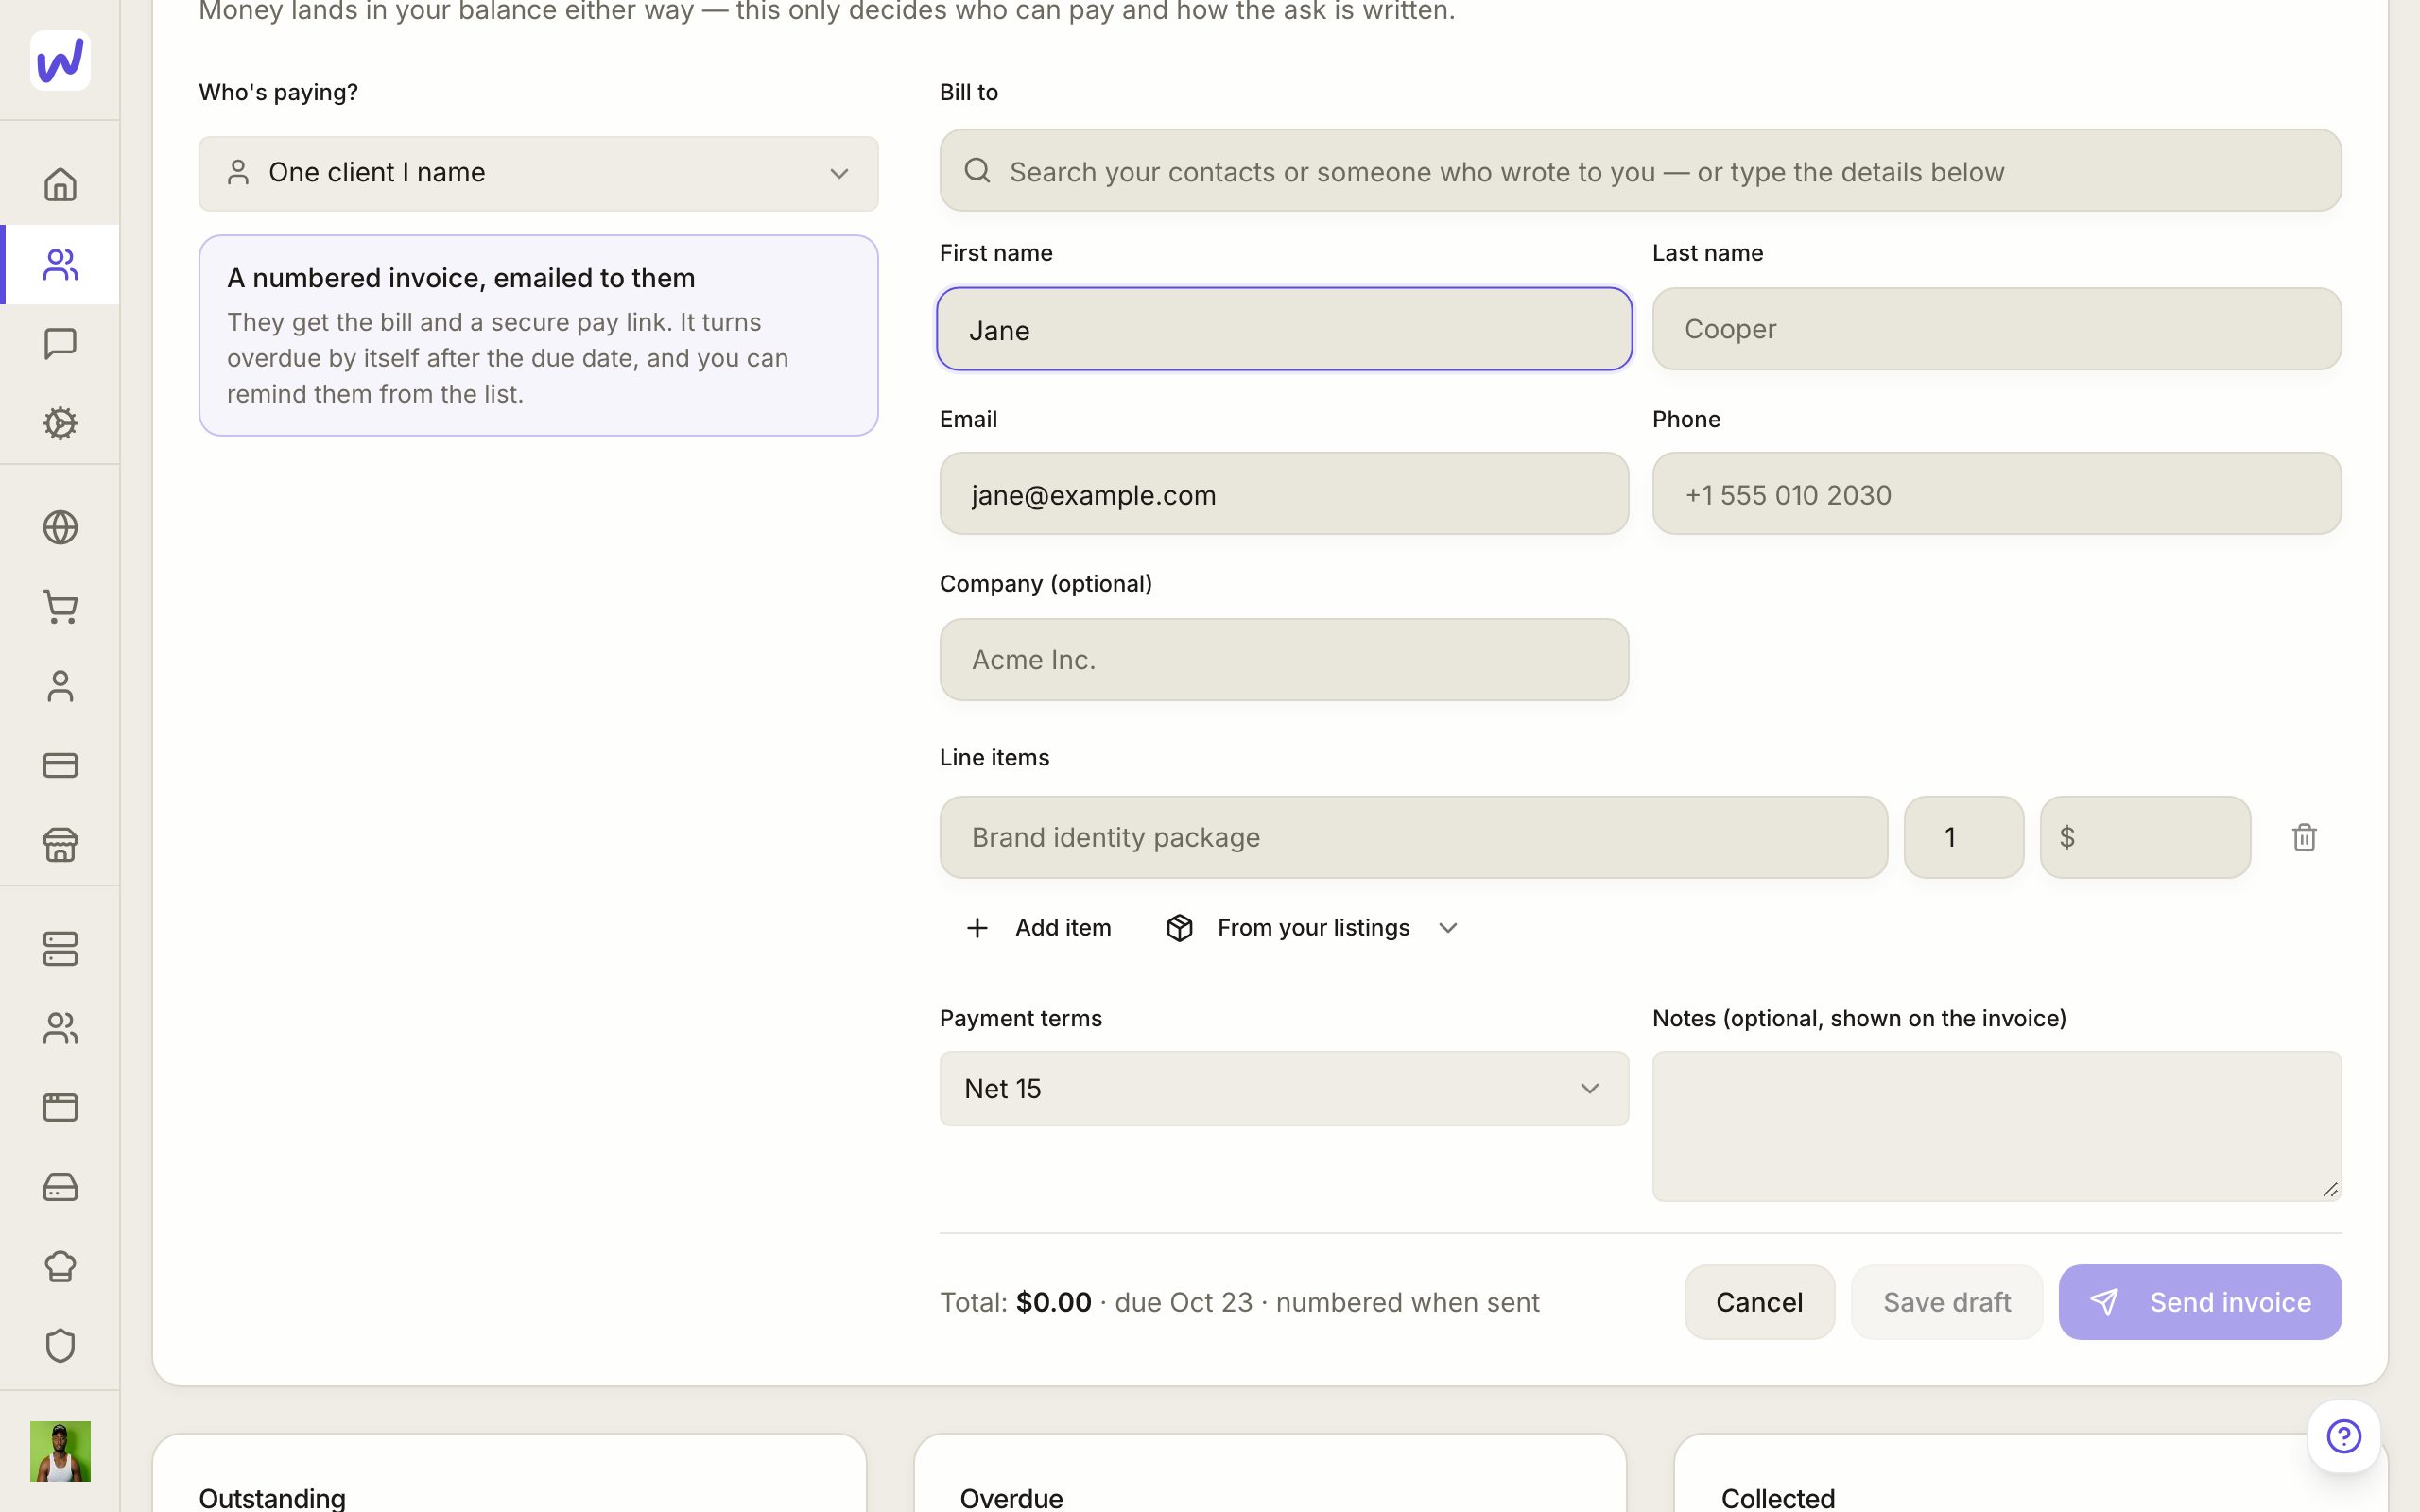
Task: Click the Phone input field
Action: (x=1997, y=494)
